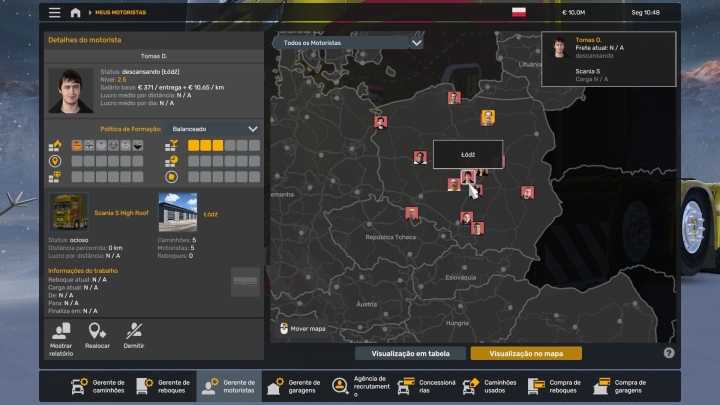Click the long distance skill pin icon
Image resolution: width=720 pixels, height=405 pixels.
[x=55, y=161]
